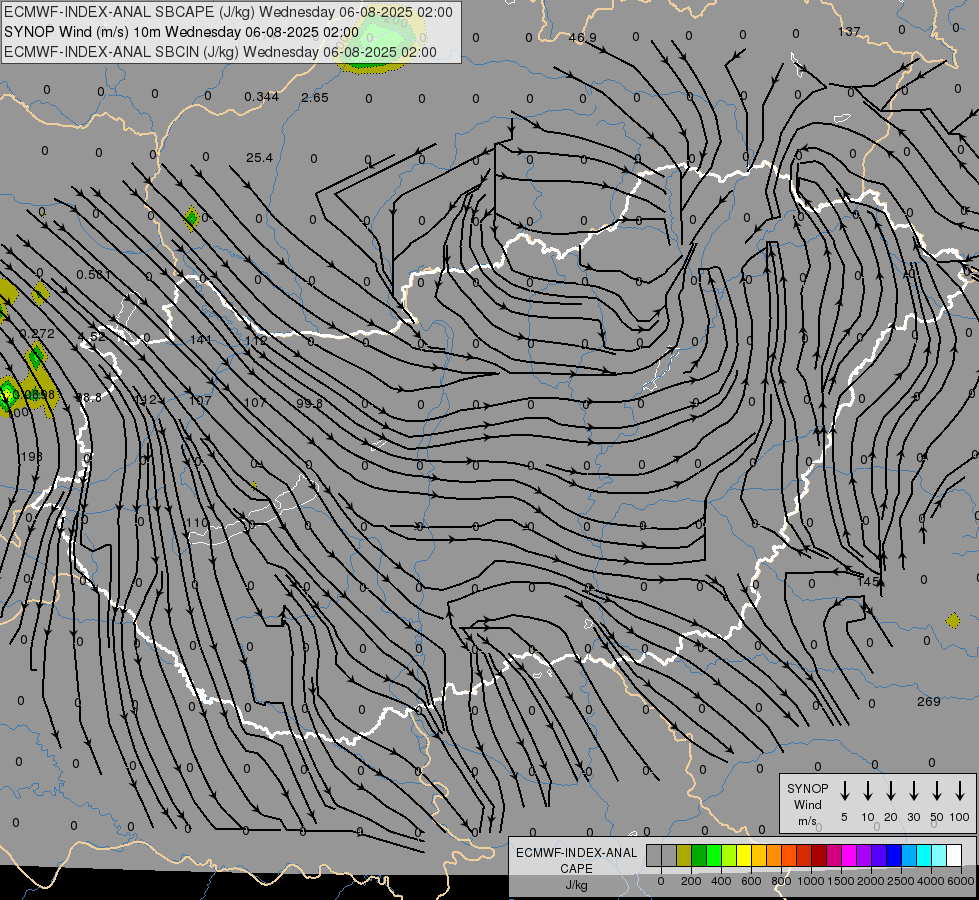The image size is (979, 900).
Task: Select the olive 100-200 J/kg legend swatch
Action: [684, 856]
